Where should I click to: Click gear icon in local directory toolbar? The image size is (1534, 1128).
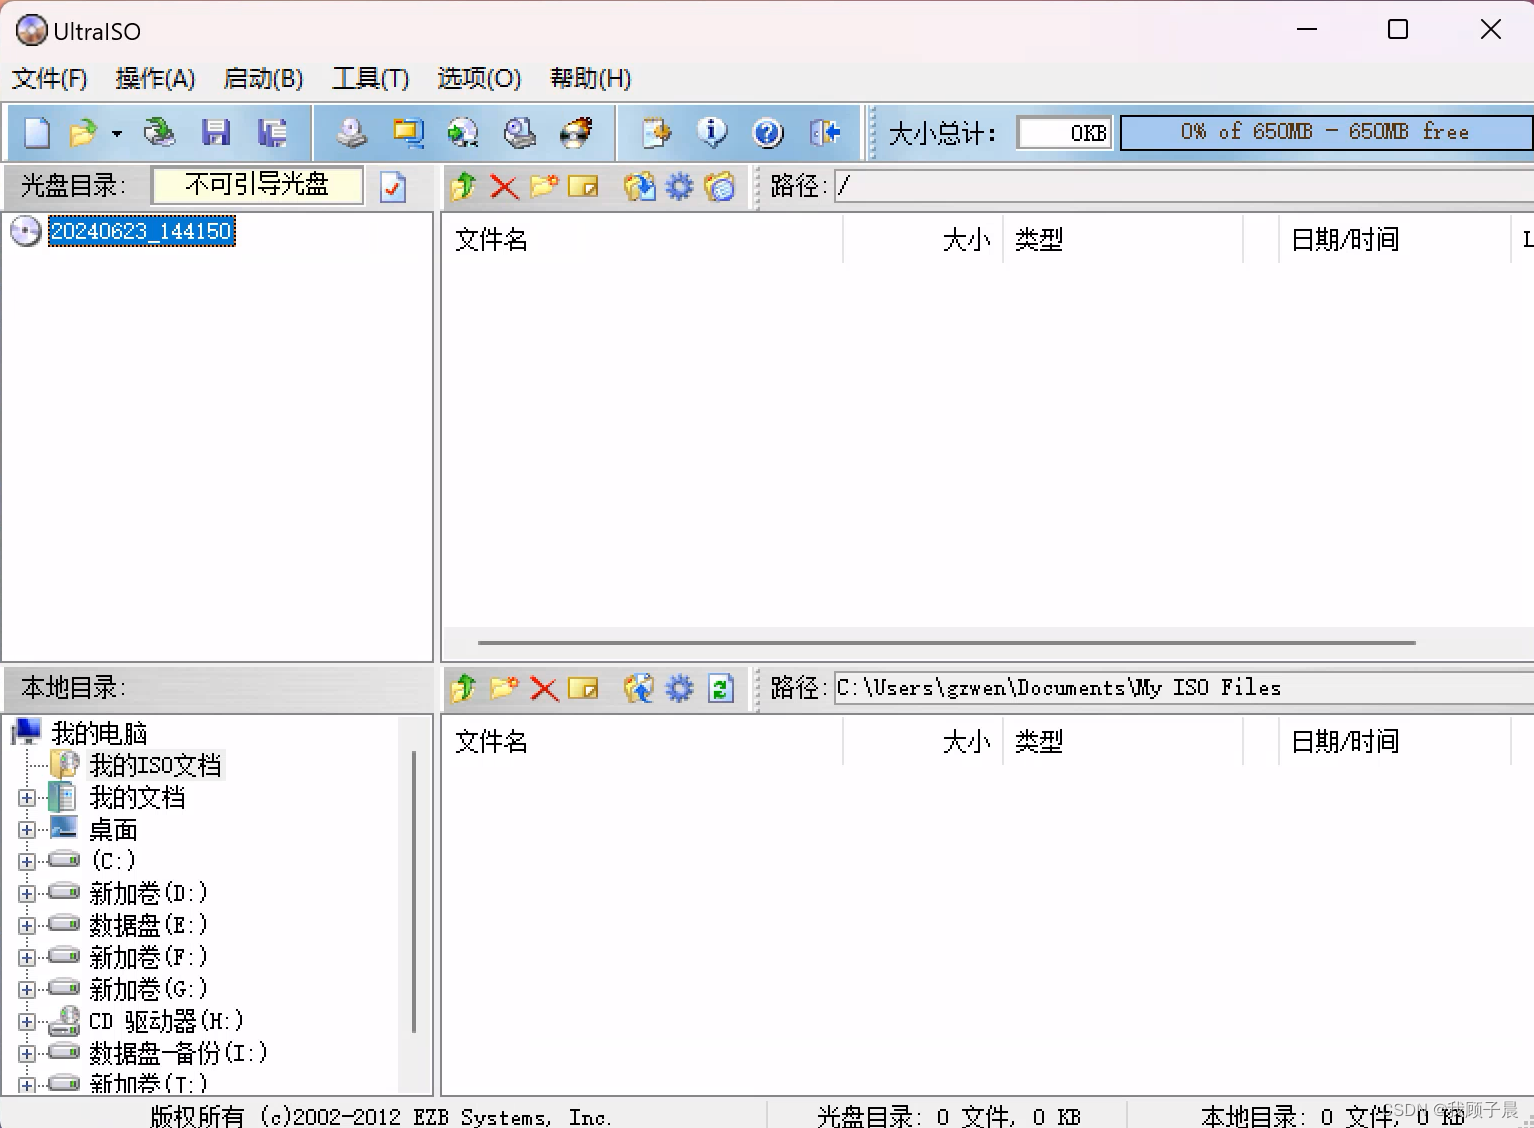tap(679, 688)
